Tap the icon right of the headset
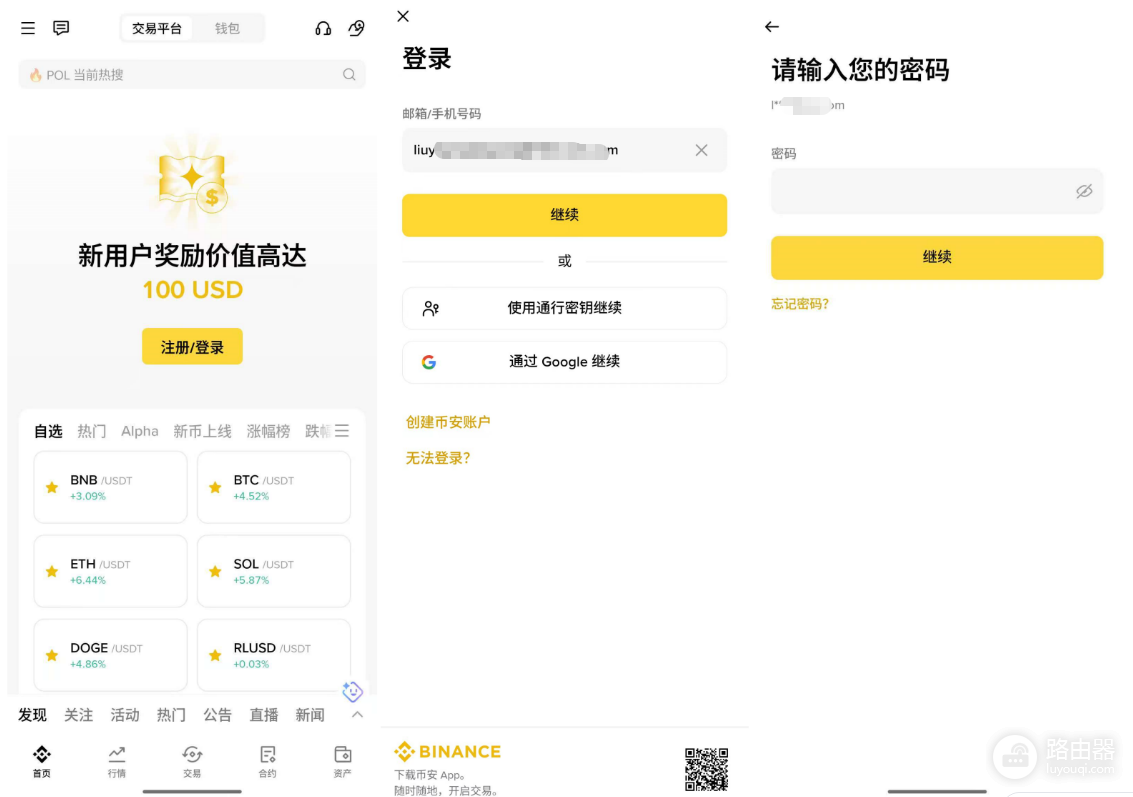Image resolution: width=1133 pixels, height=797 pixels. click(x=356, y=28)
